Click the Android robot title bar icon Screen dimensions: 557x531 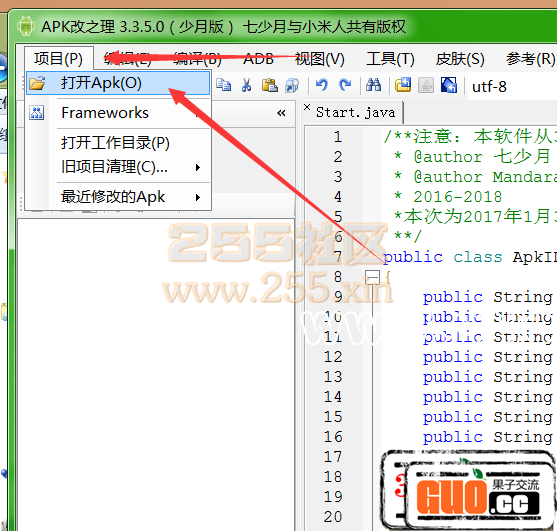point(26,26)
